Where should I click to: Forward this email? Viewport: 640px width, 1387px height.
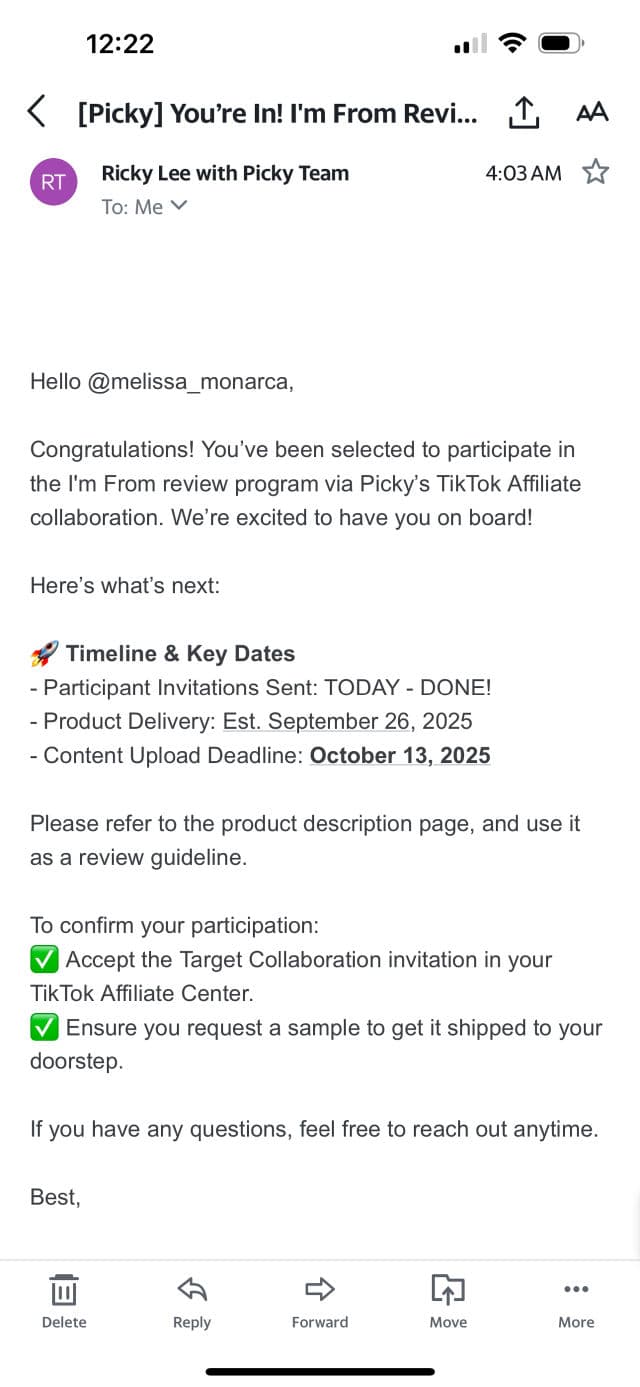click(320, 1301)
